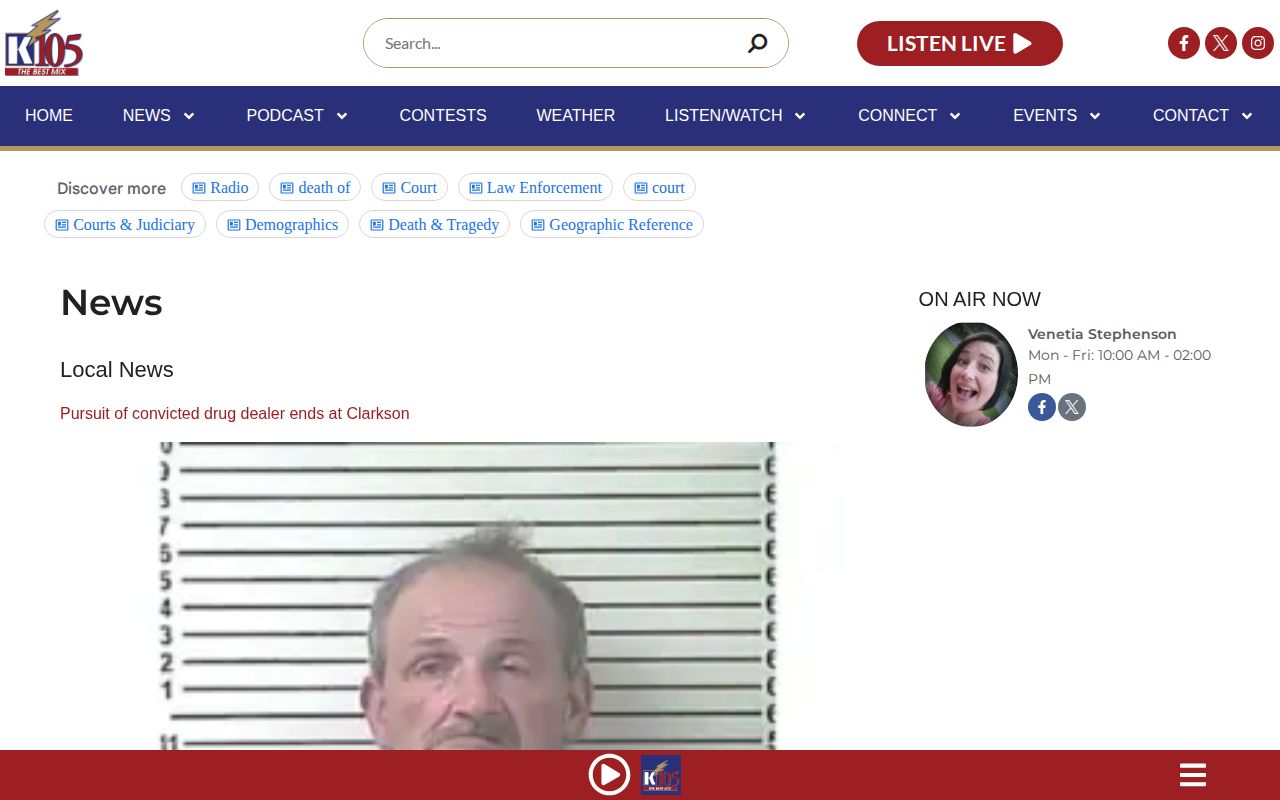Screen dimensions: 1280x800
Task: Go to HOME in navigation bar
Action: pyautogui.click(x=49, y=116)
